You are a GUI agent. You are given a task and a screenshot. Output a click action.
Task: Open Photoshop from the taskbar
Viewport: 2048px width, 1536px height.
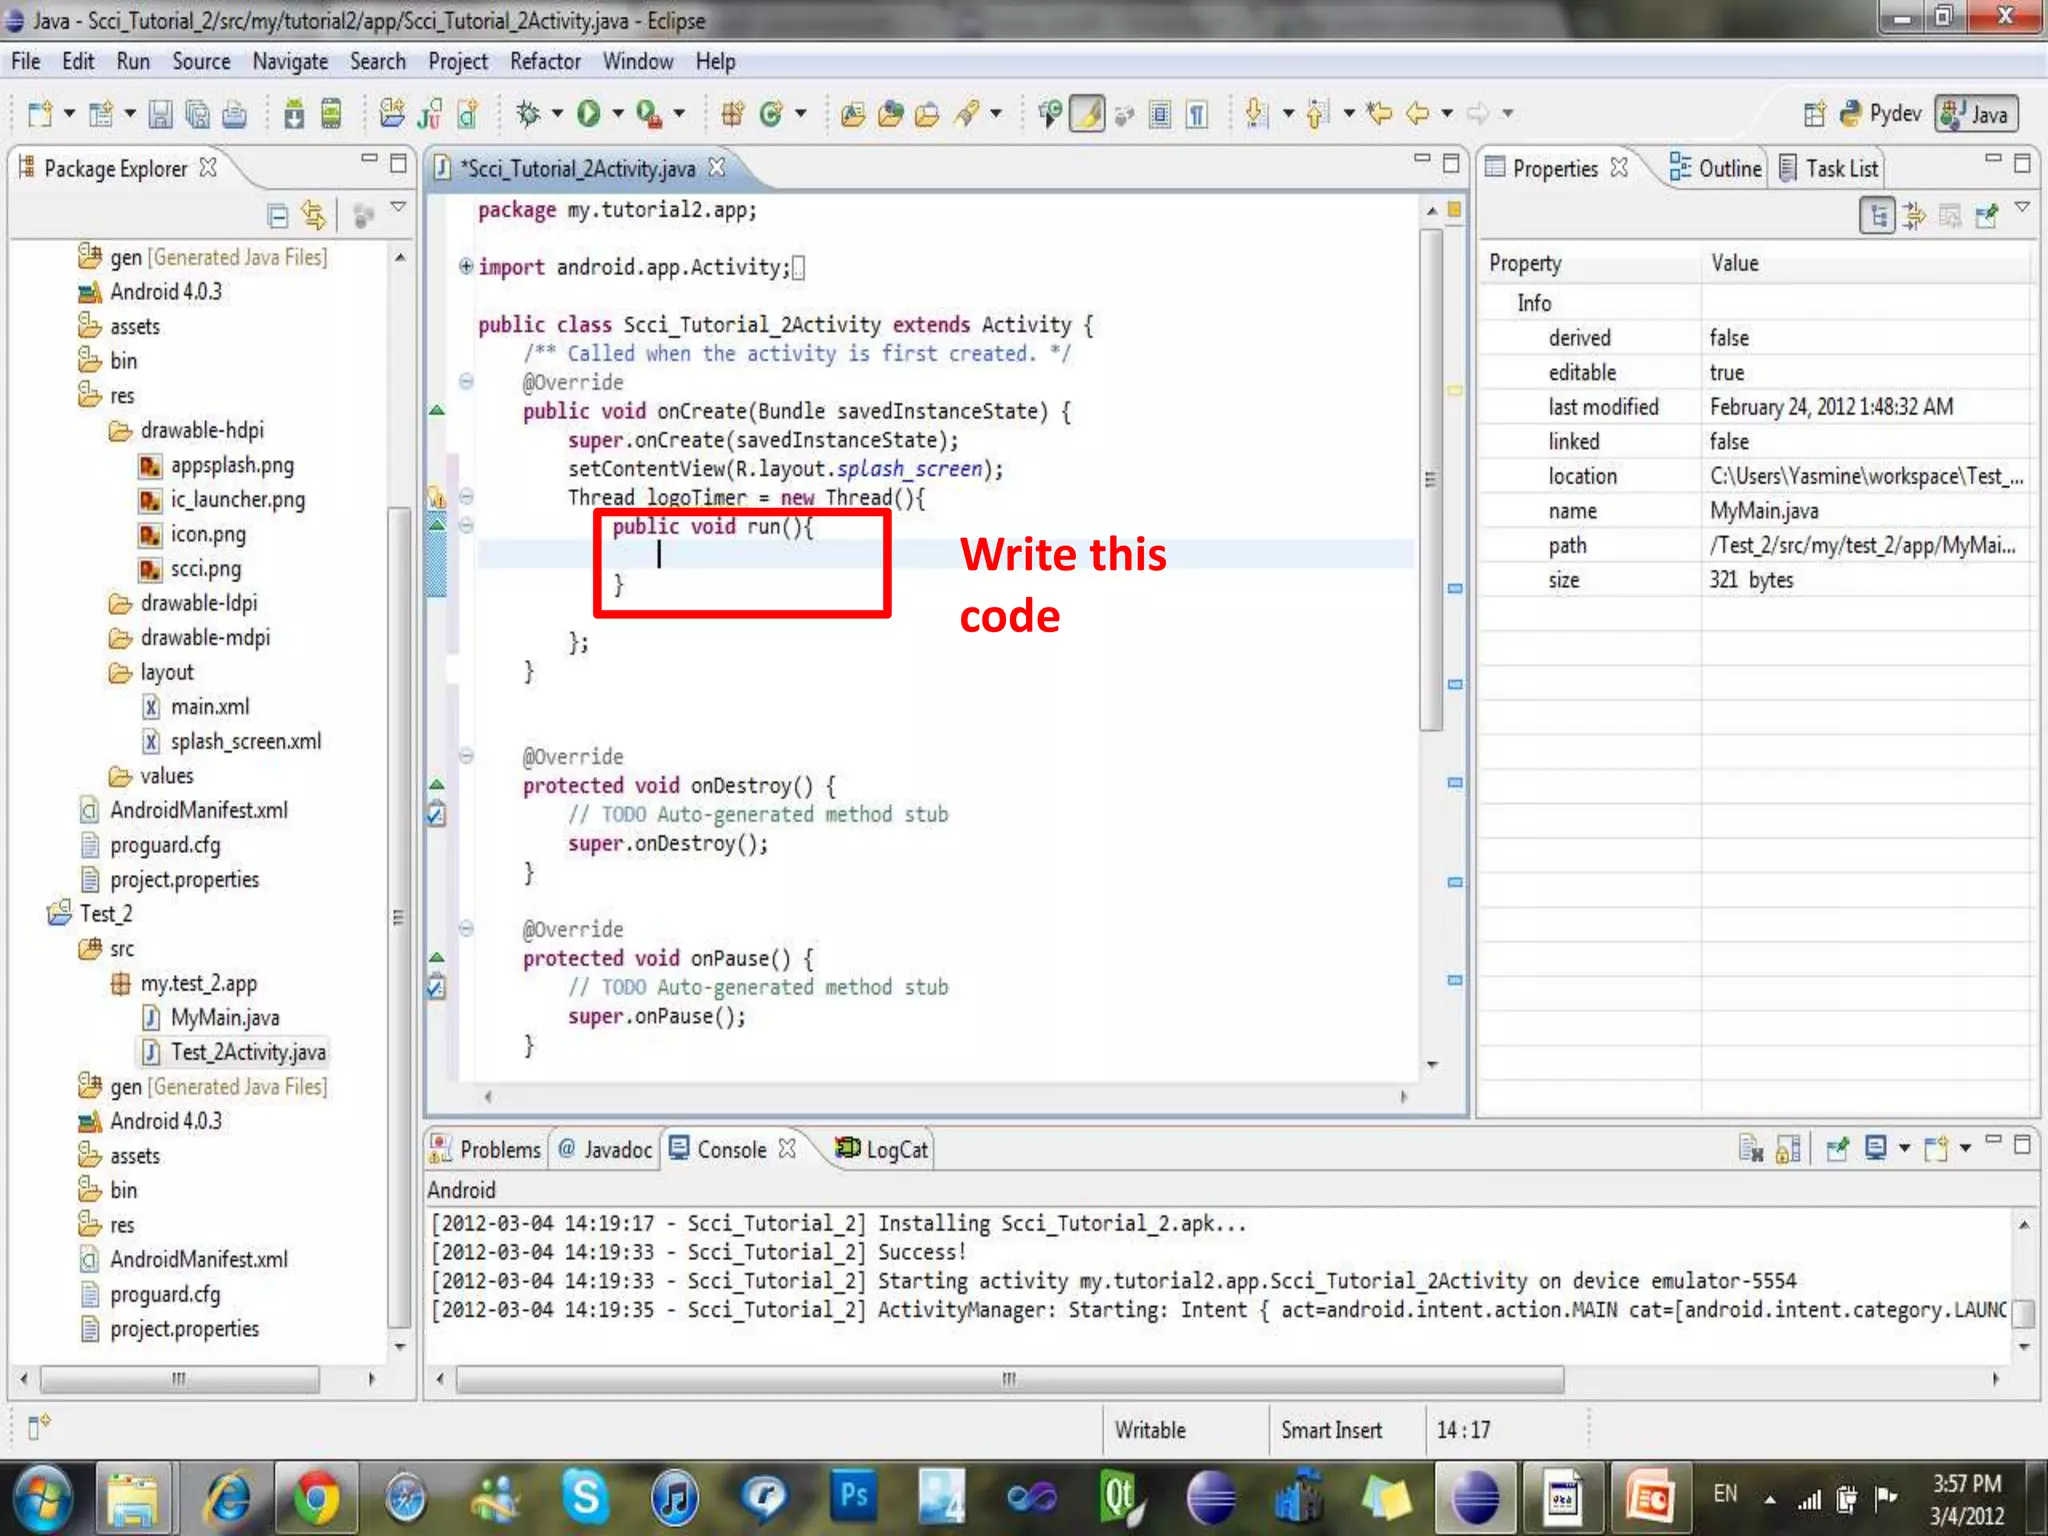coord(854,1497)
